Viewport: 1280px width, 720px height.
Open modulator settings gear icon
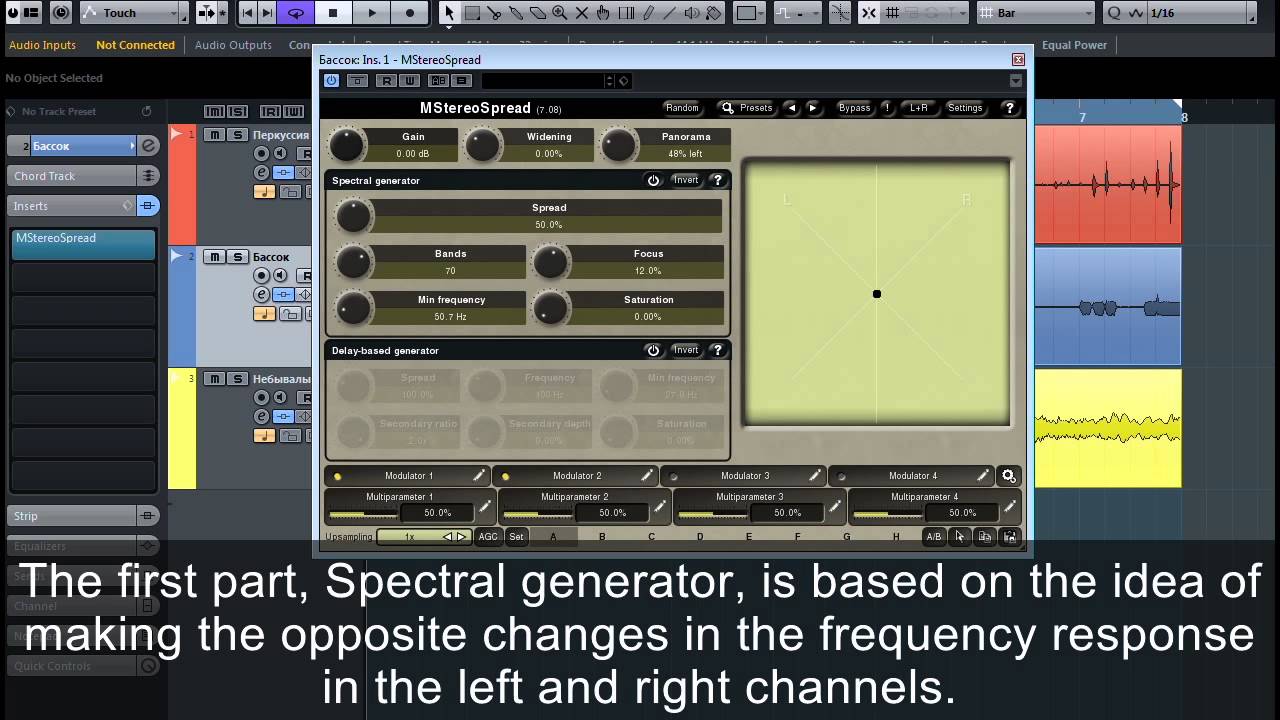pyautogui.click(x=1009, y=477)
